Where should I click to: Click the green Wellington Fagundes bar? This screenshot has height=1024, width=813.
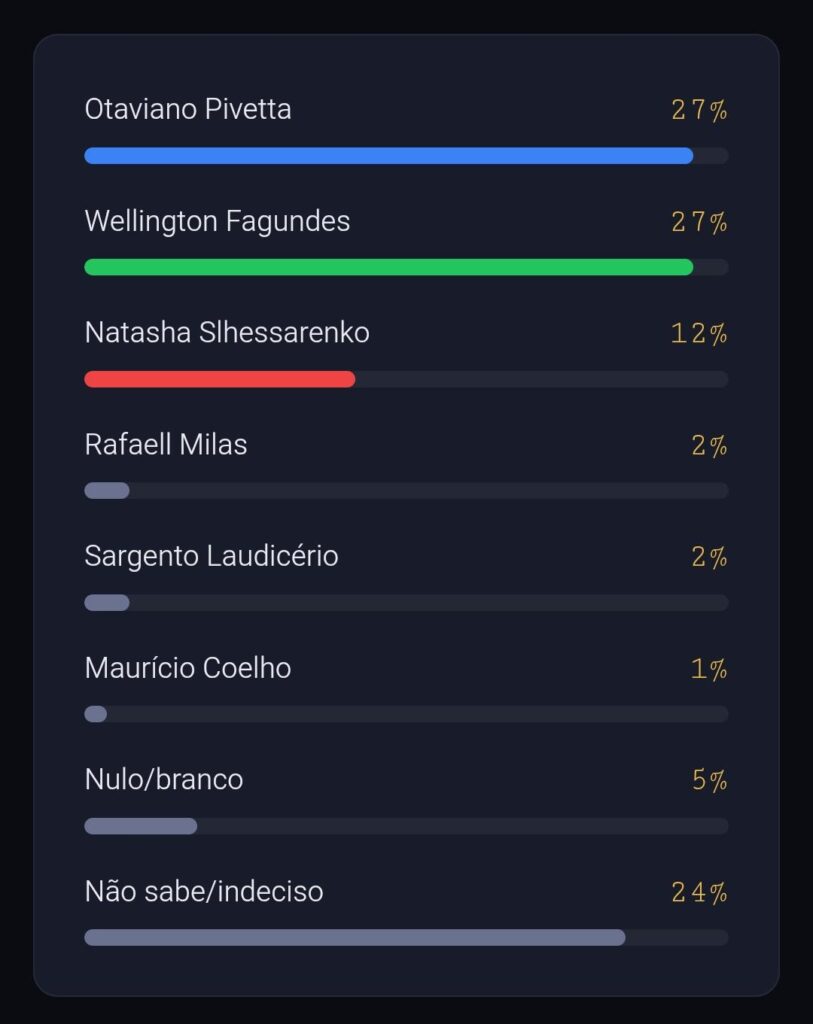click(x=389, y=267)
